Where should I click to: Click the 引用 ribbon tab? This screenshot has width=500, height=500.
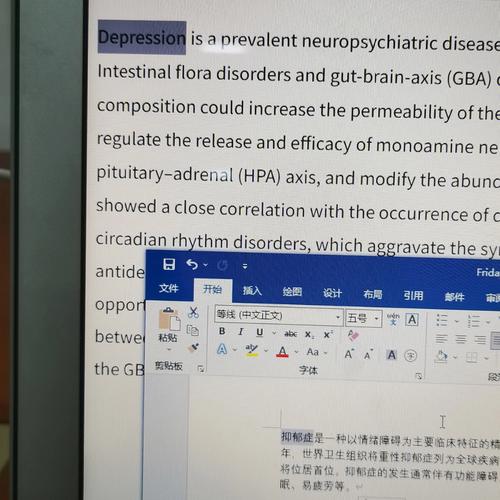coord(413,295)
